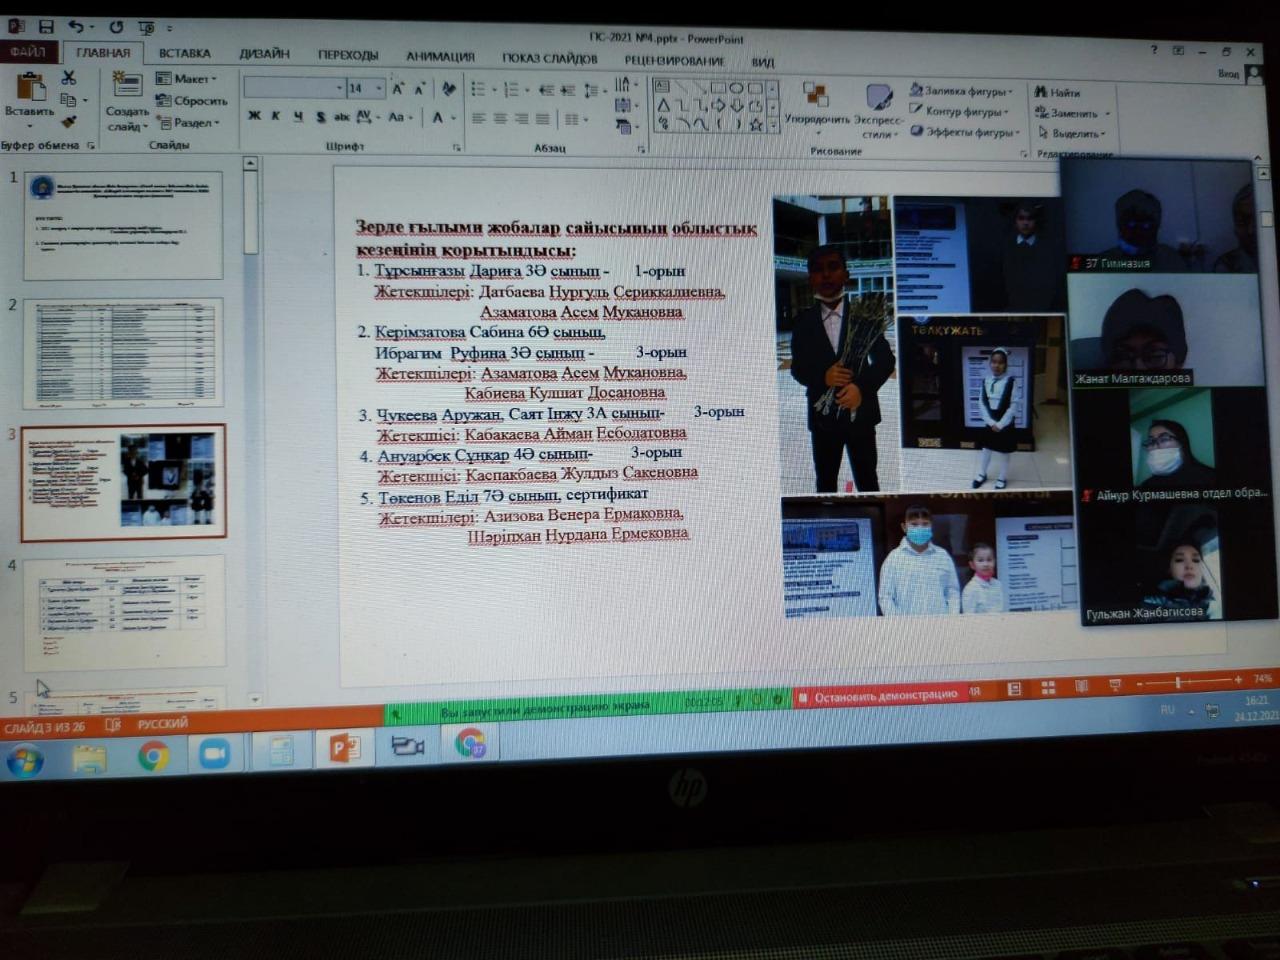Pick the star shape in shapes gallery
1280x960 pixels.
[x=756, y=125]
